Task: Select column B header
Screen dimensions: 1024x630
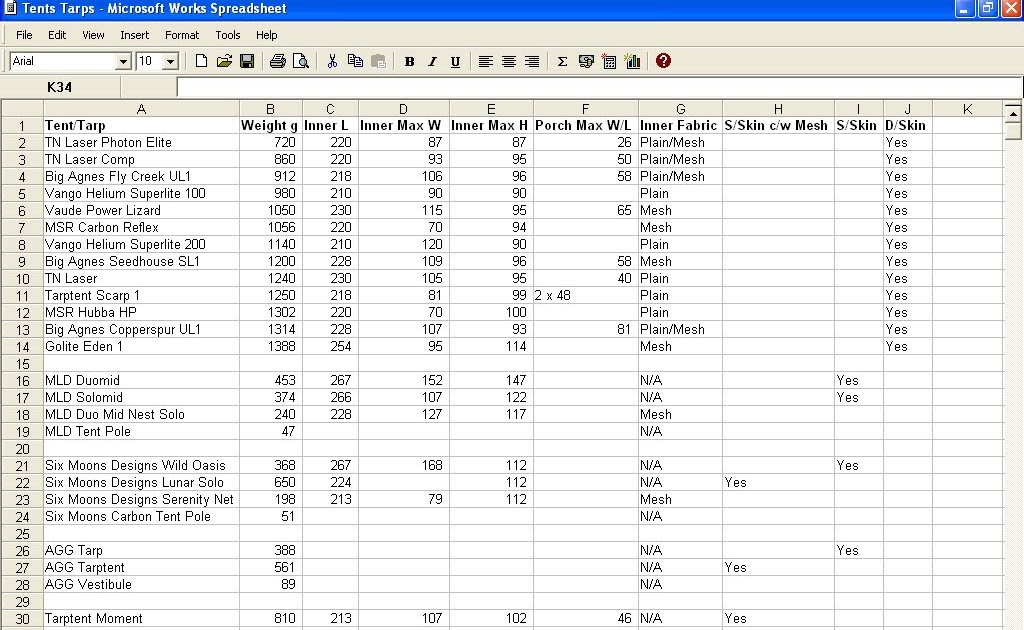Action: coord(270,109)
